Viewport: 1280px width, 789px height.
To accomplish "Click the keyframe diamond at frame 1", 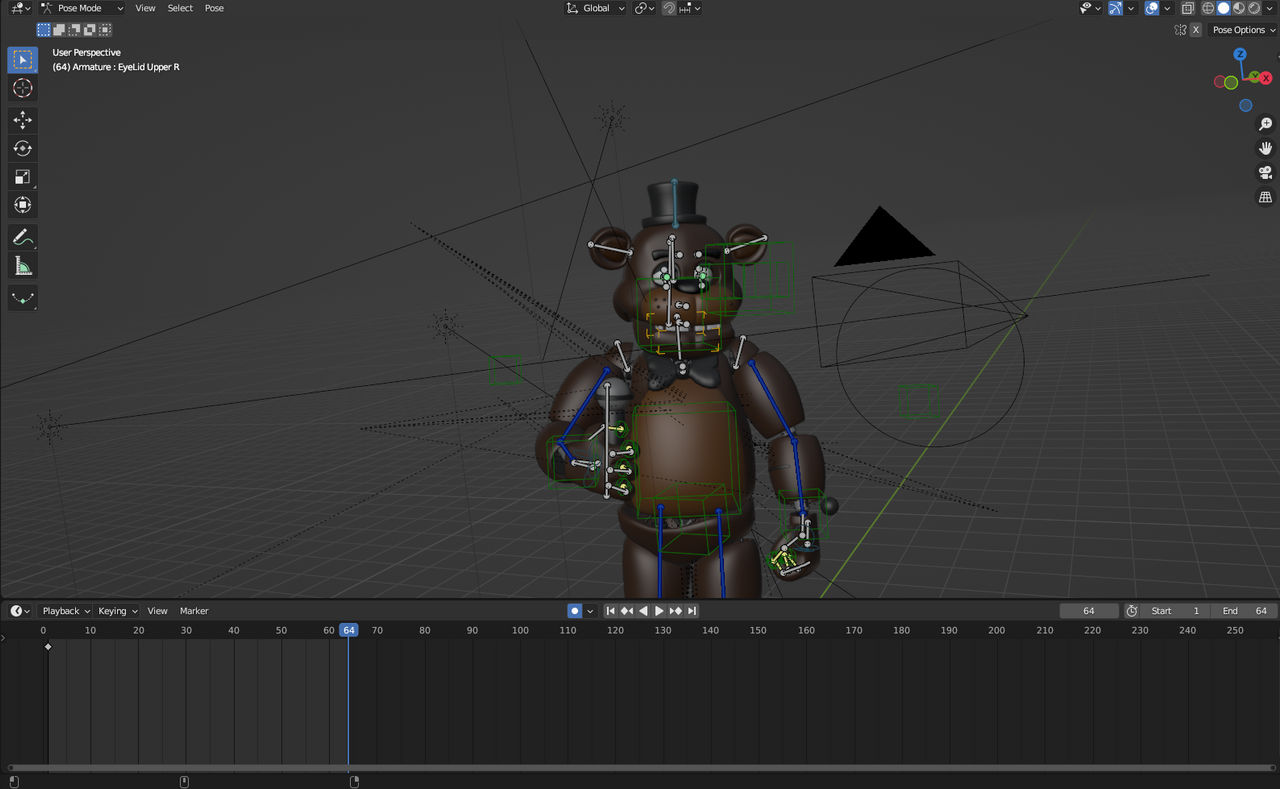I will [x=48, y=647].
